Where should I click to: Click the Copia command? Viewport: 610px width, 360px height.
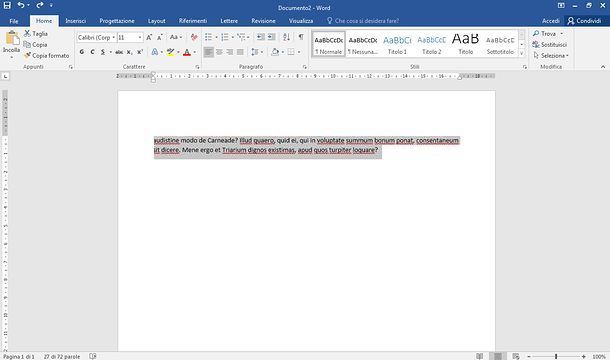click(35, 45)
